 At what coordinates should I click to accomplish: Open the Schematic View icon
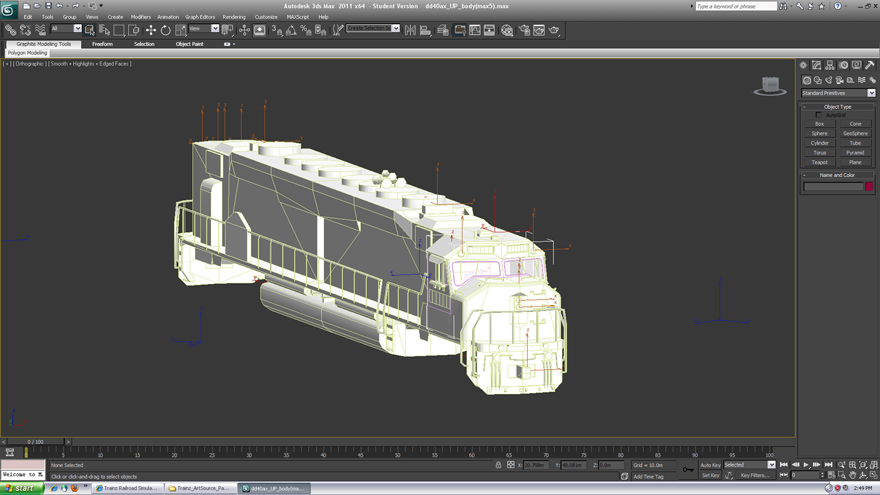pyautogui.click(x=489, y=30)
